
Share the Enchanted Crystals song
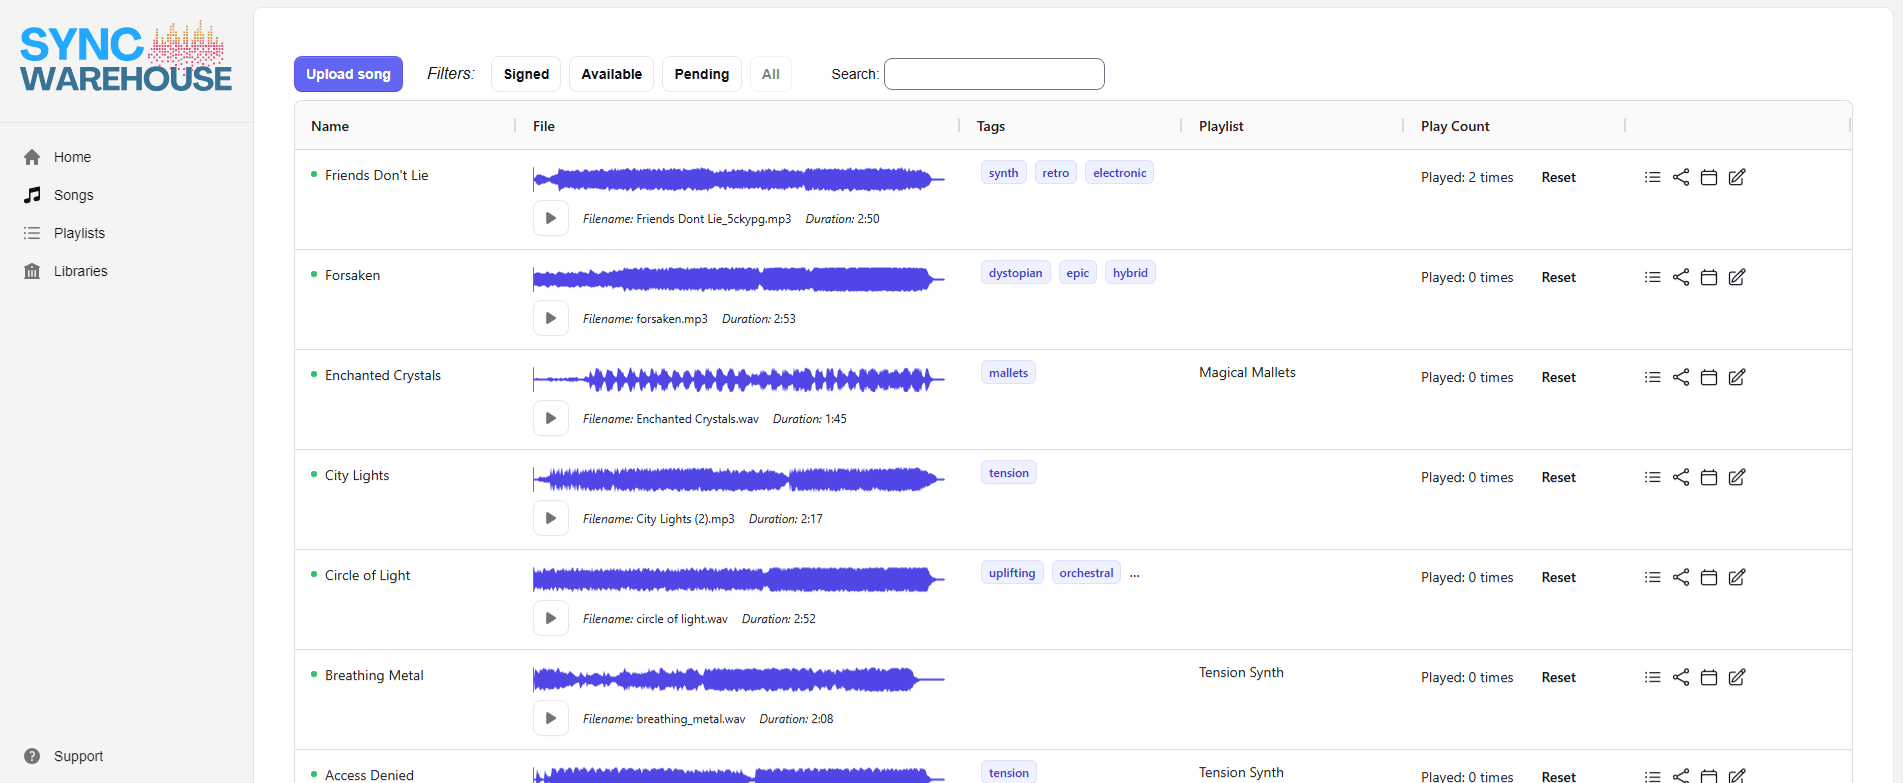[x=1681, y=377]
